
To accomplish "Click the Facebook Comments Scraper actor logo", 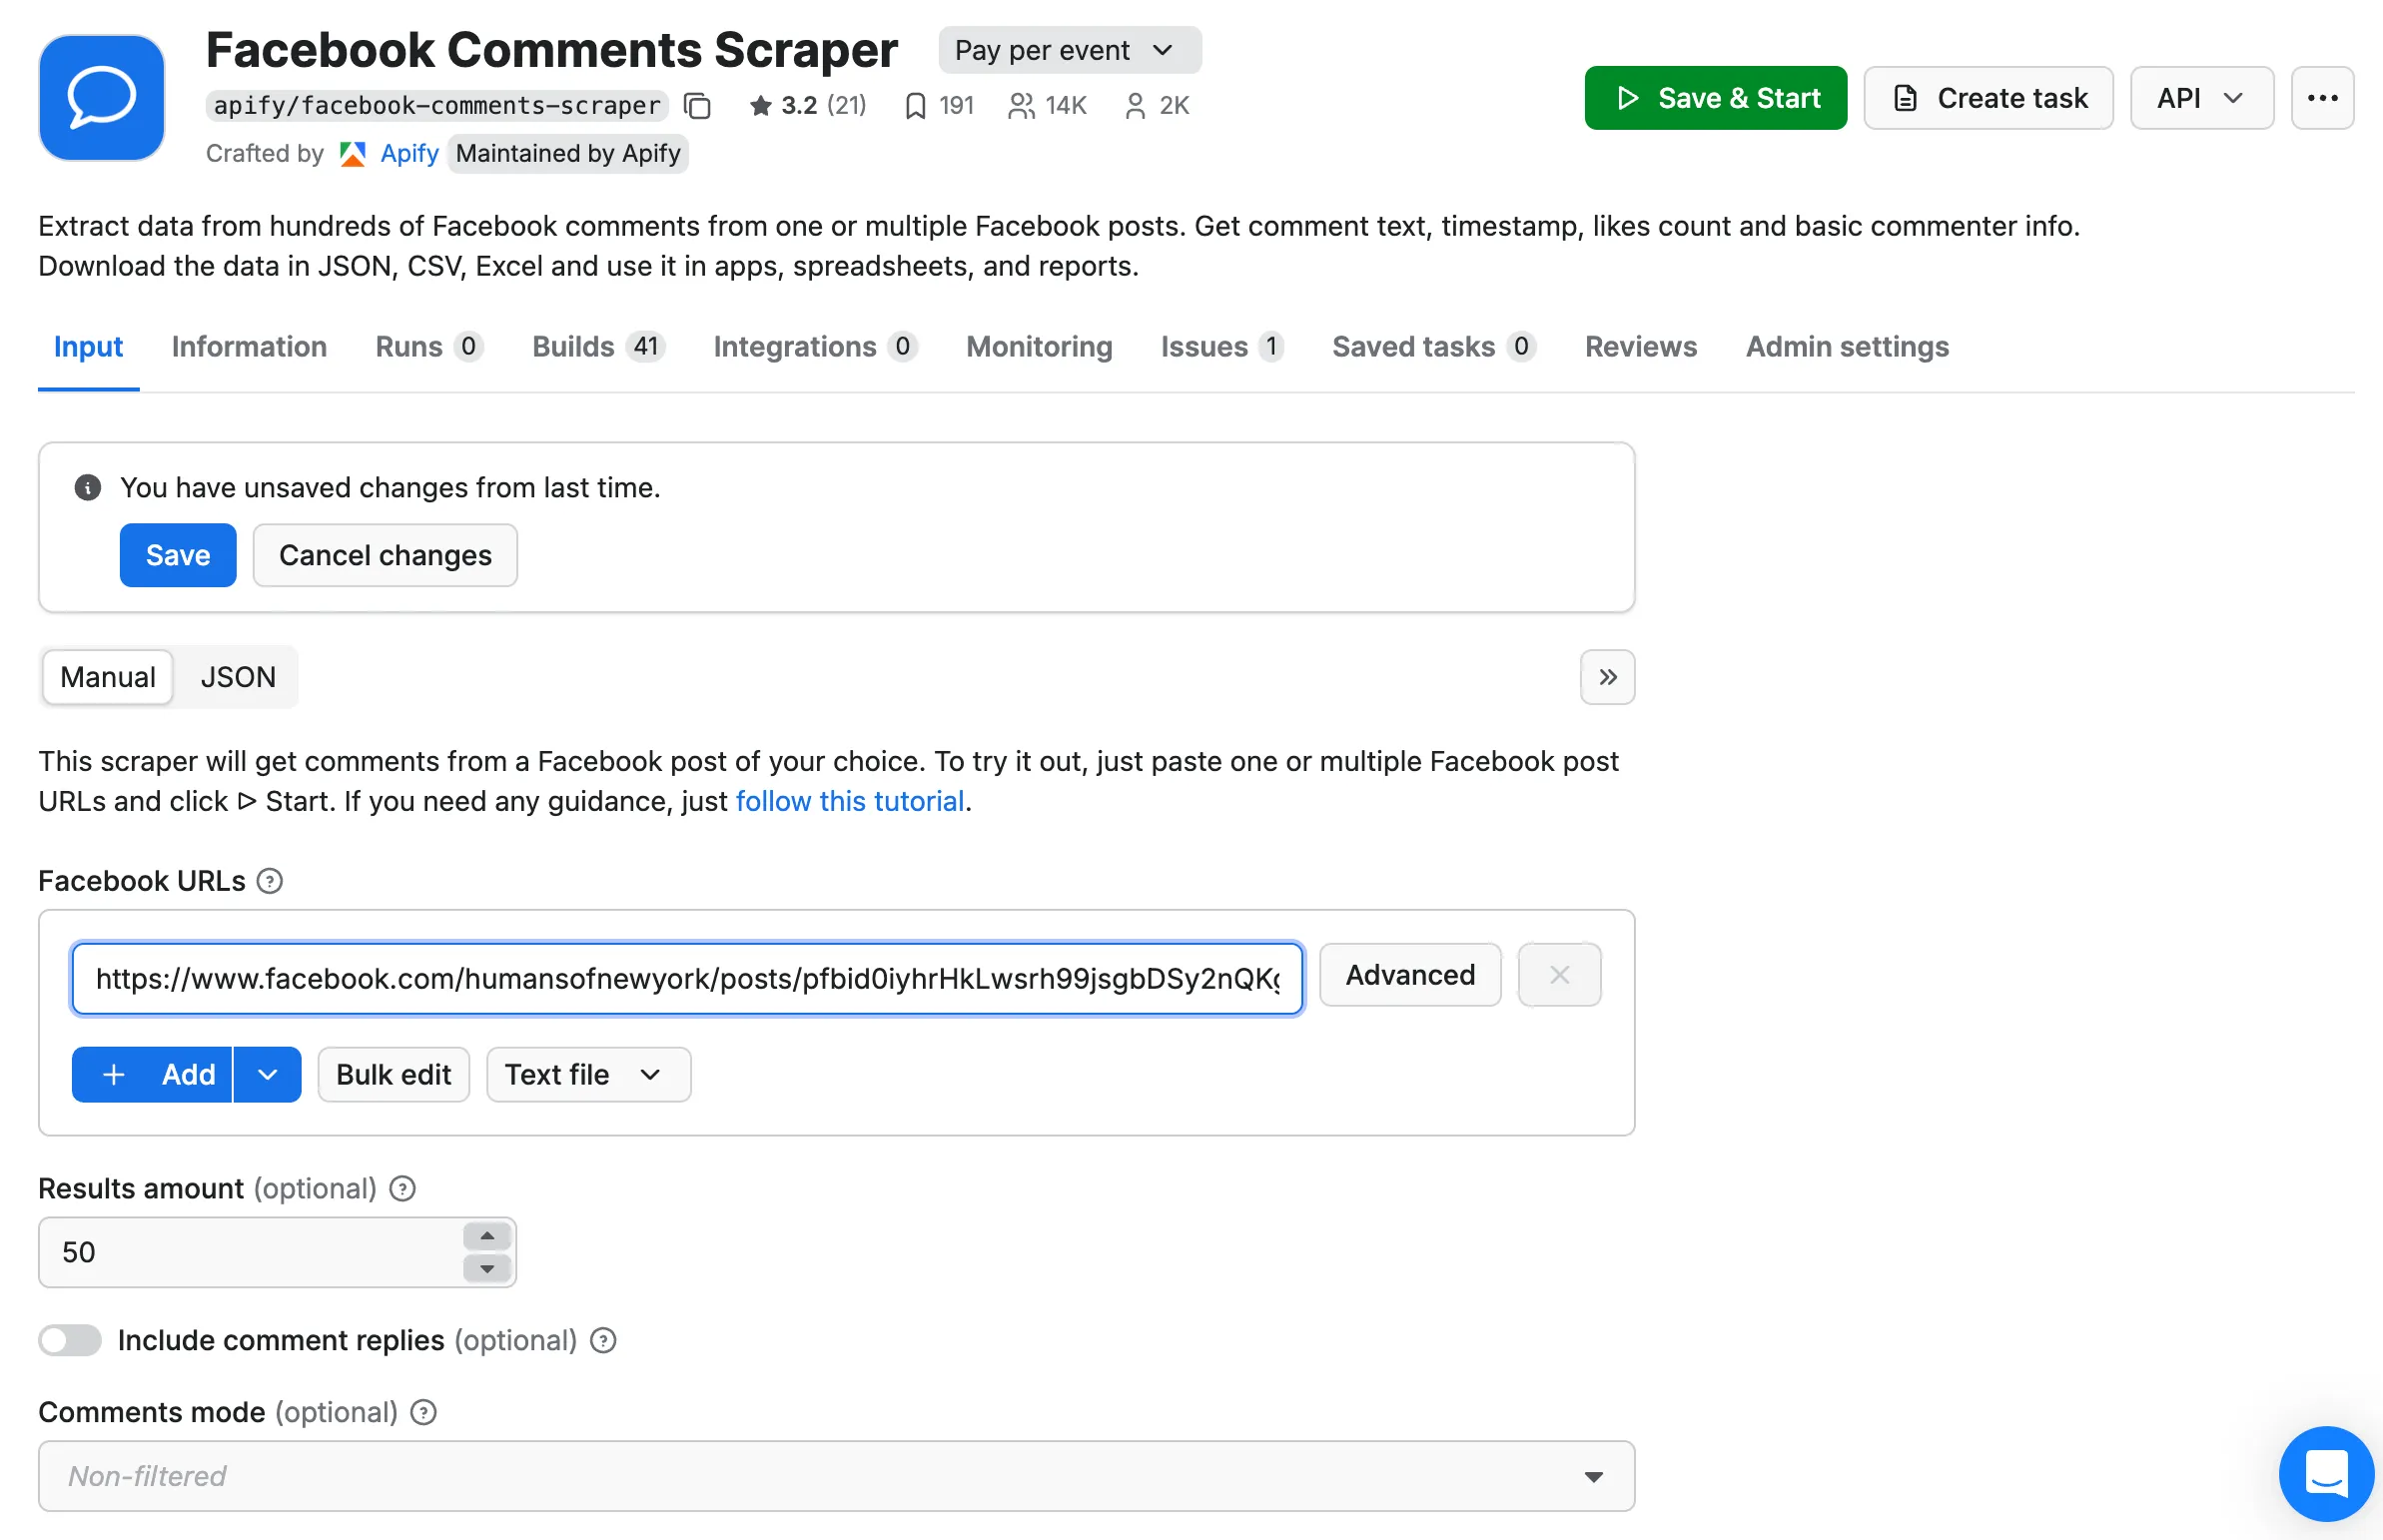I will [x=101, y=97].
